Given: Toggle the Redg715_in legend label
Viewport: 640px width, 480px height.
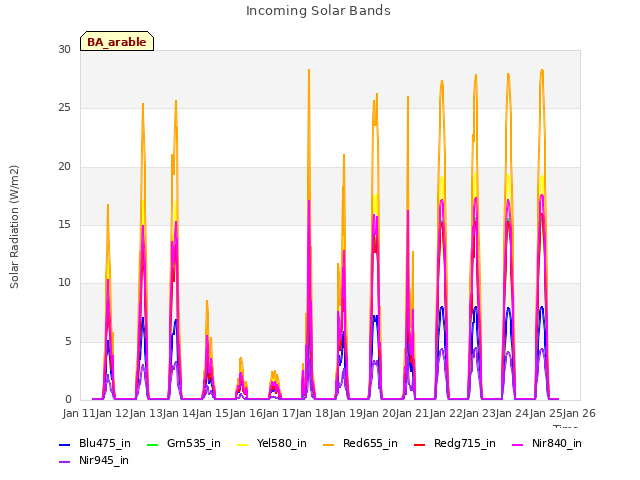Looking at the screenshot, I should [465, 443].
